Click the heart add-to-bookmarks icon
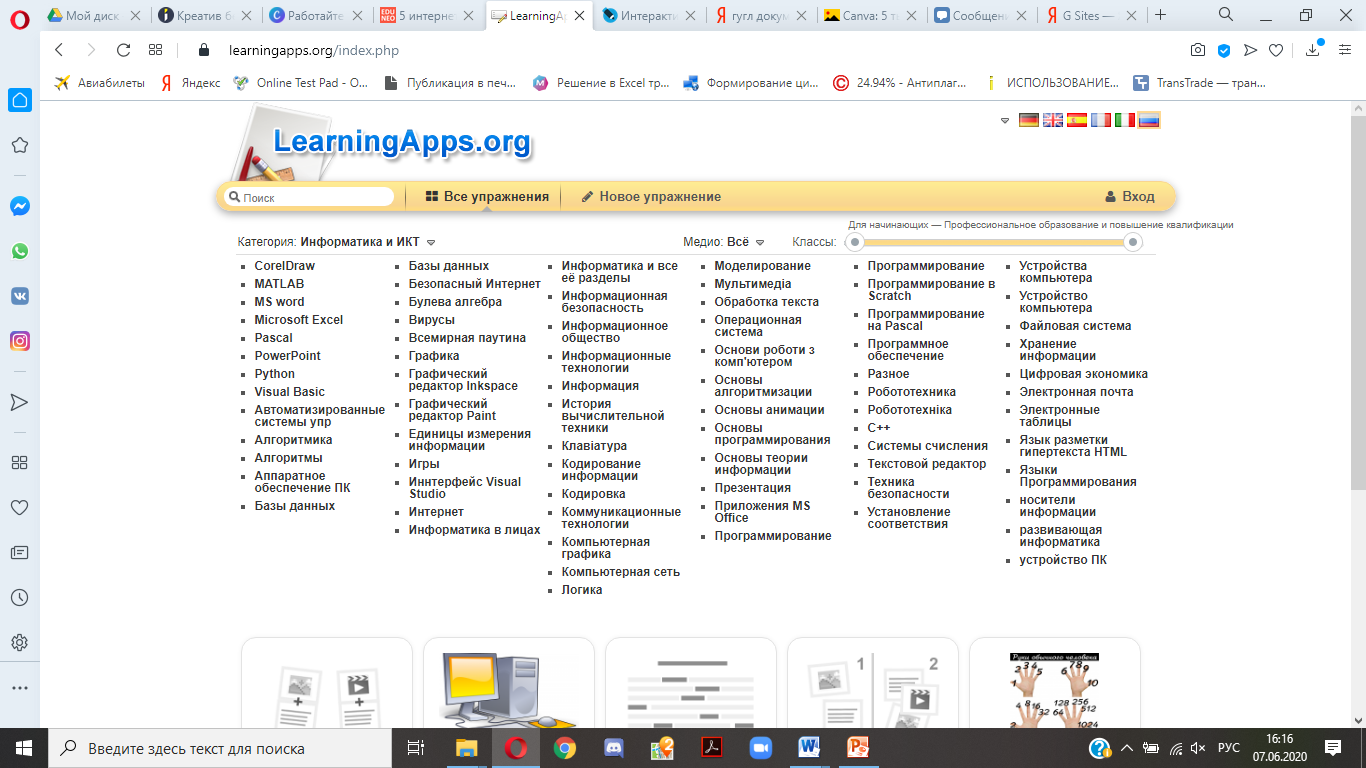The image size is (1366, 768). pyautogui.click(x=1276, y=50)
